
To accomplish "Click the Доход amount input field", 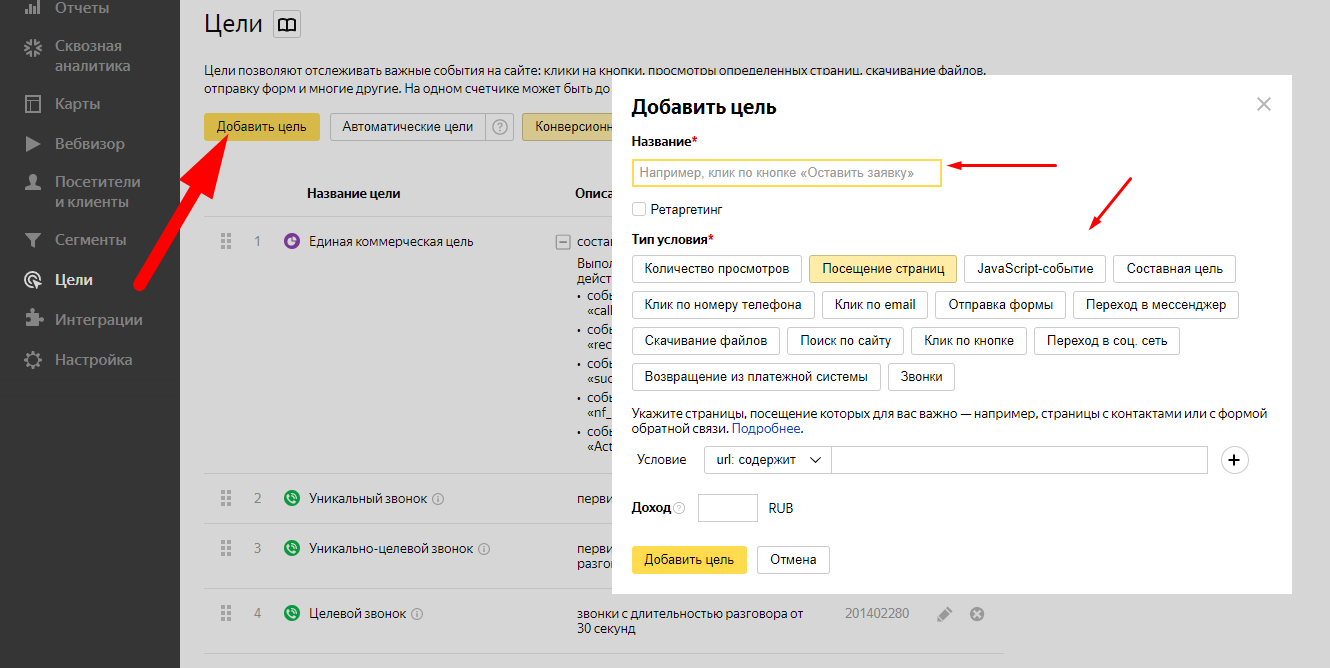I will point(728,508).
